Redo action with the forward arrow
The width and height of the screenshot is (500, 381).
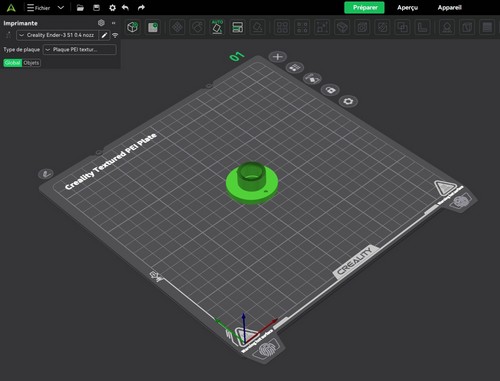141,8
